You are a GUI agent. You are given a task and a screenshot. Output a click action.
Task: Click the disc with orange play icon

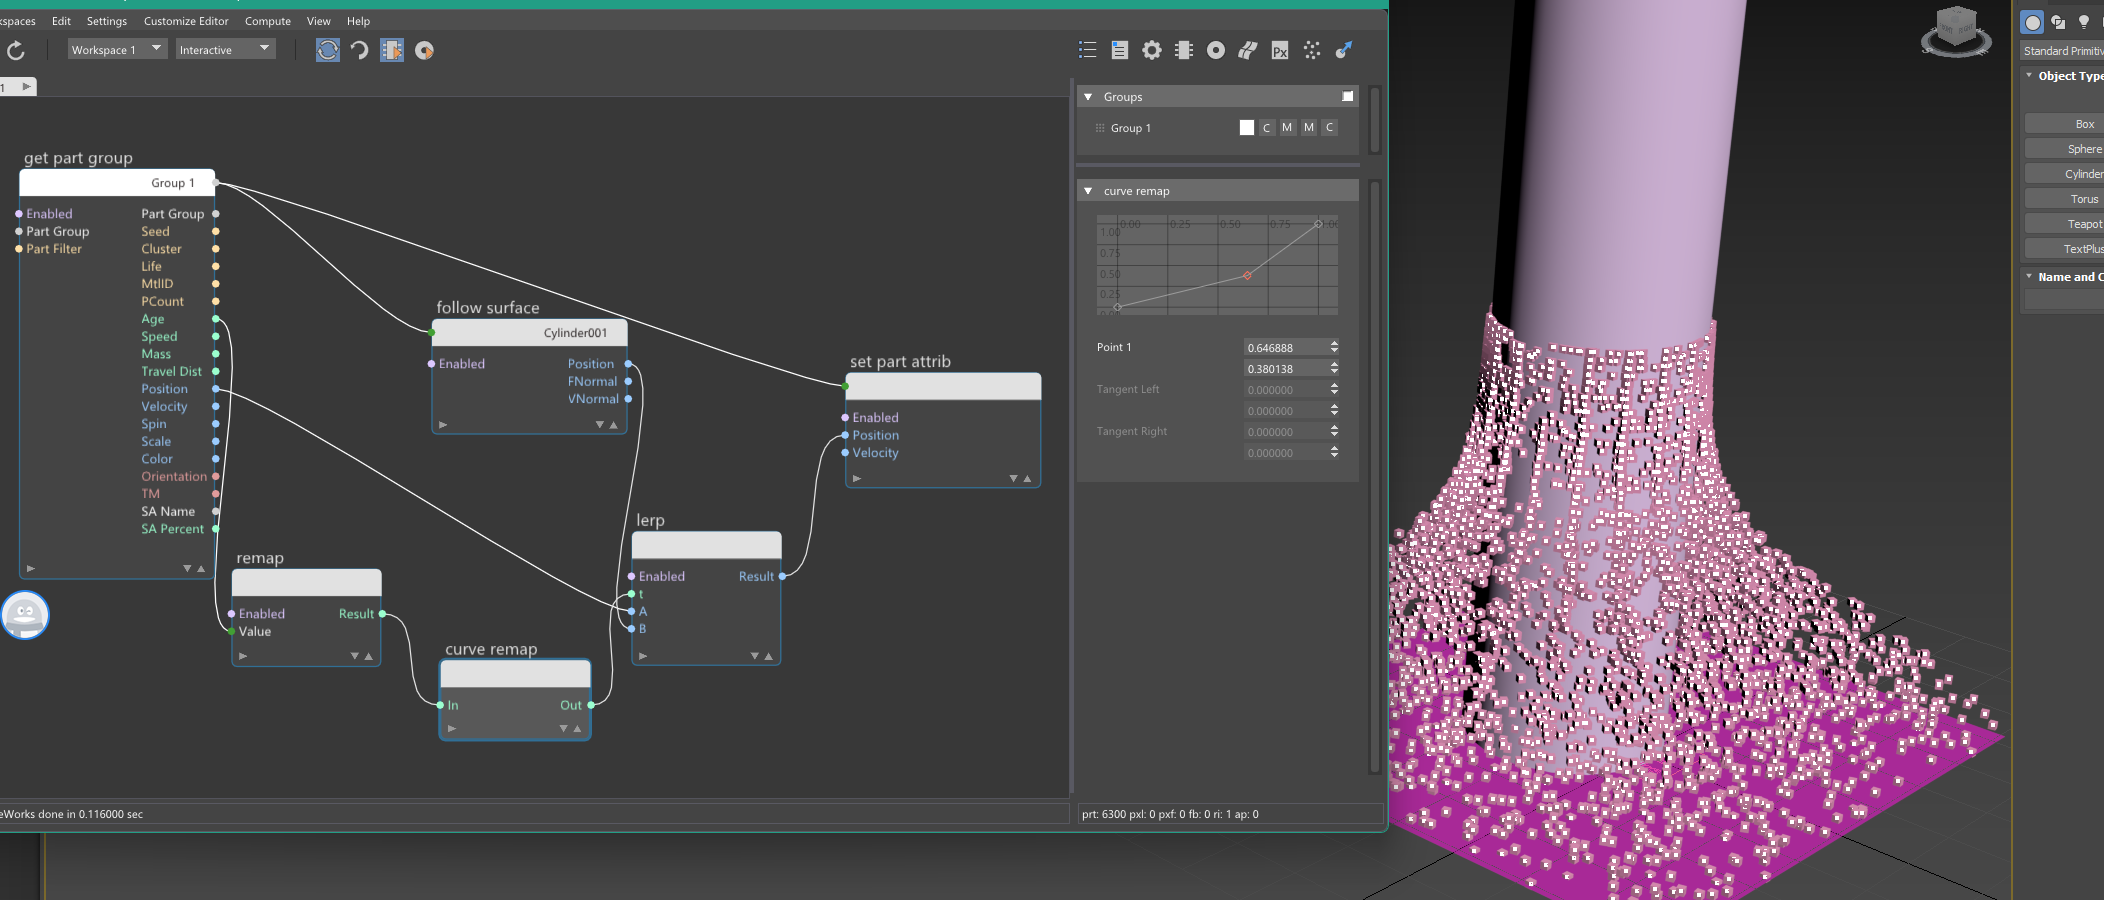tap(424, 50)
